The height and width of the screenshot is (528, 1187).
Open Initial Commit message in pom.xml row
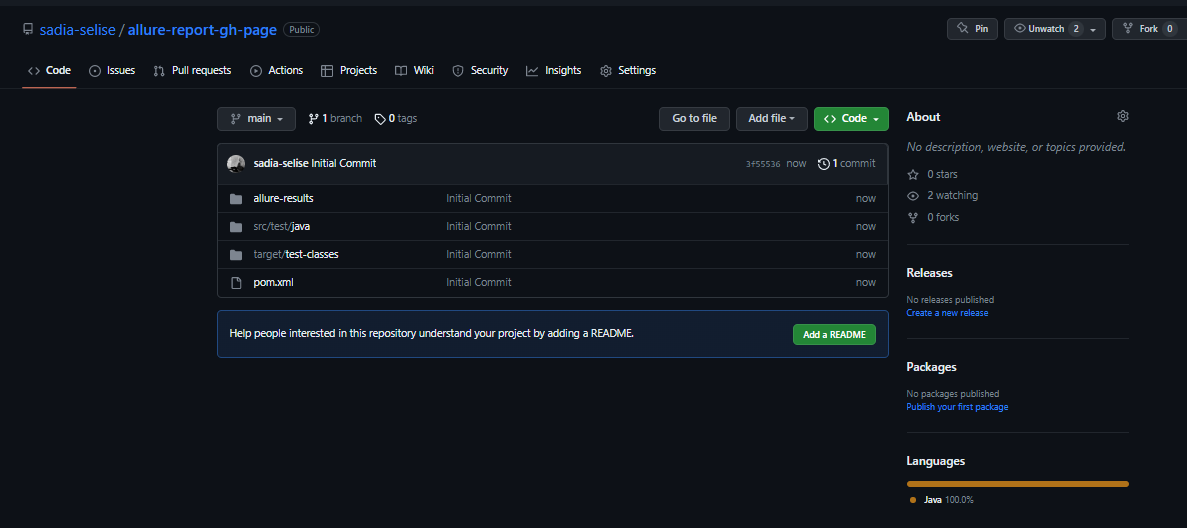[479, 283]
